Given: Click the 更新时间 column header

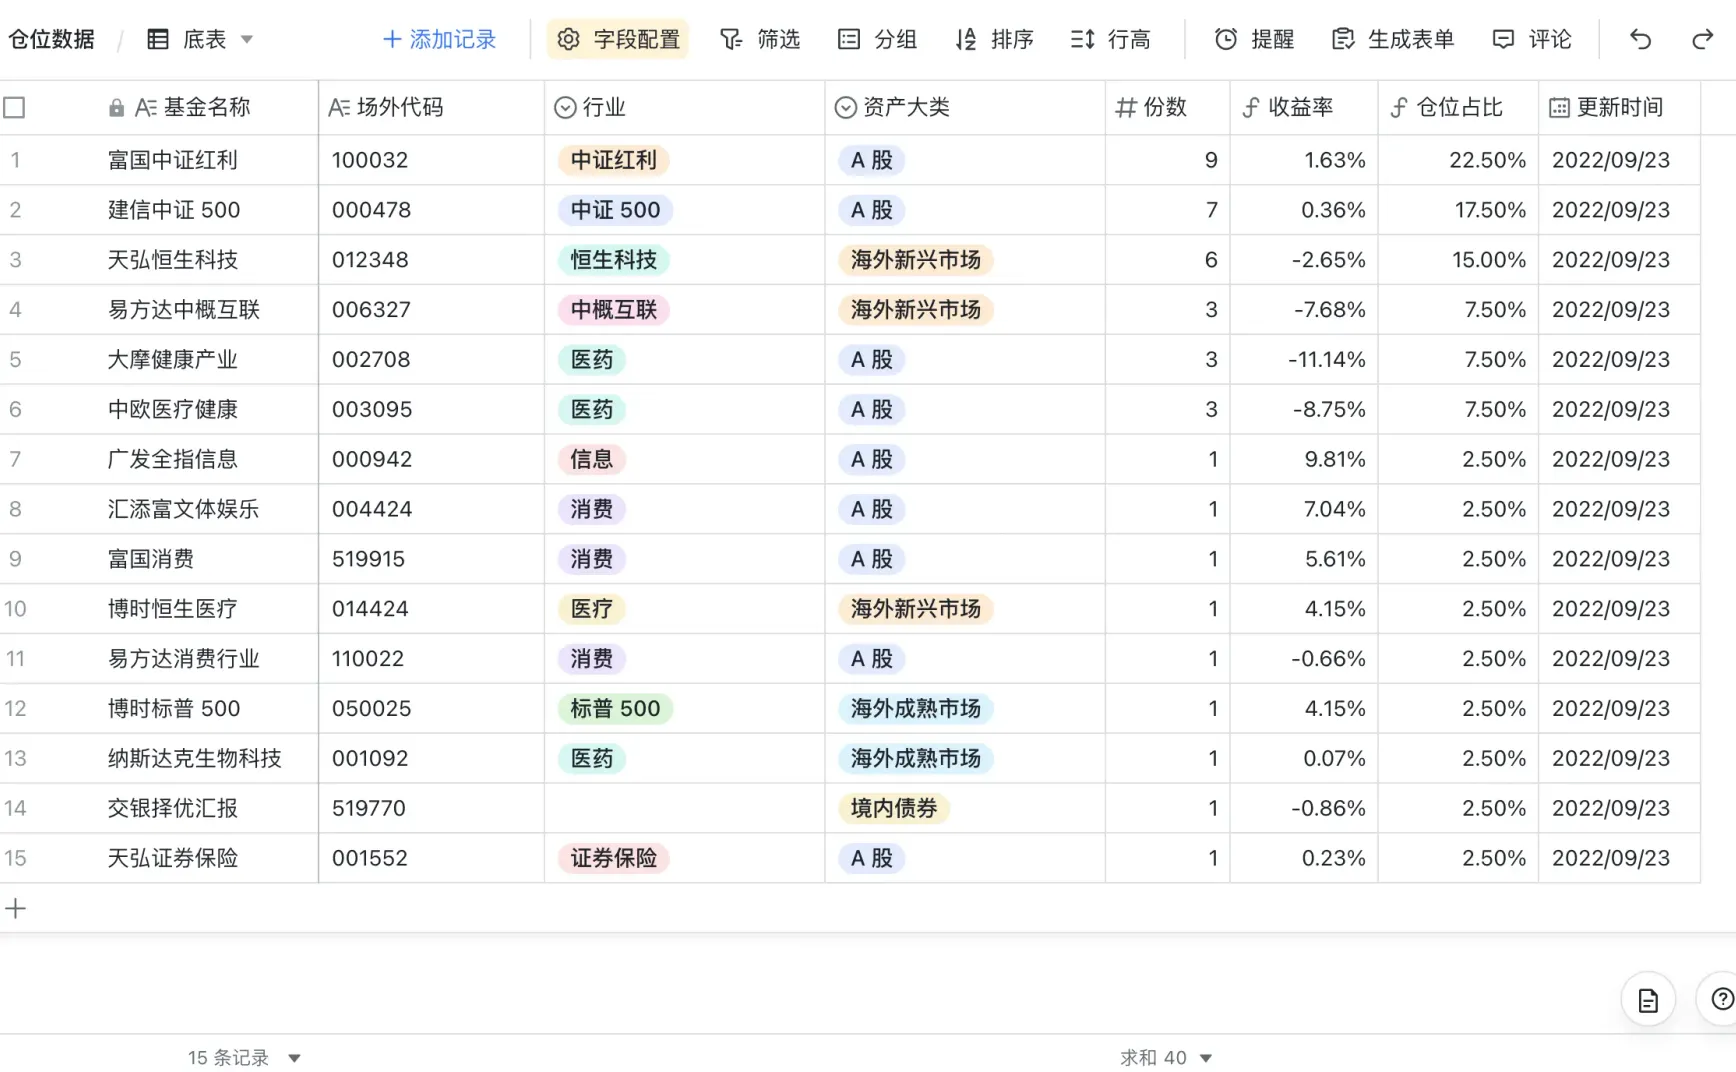Looking at the screenshot, I should (1619, 107).
